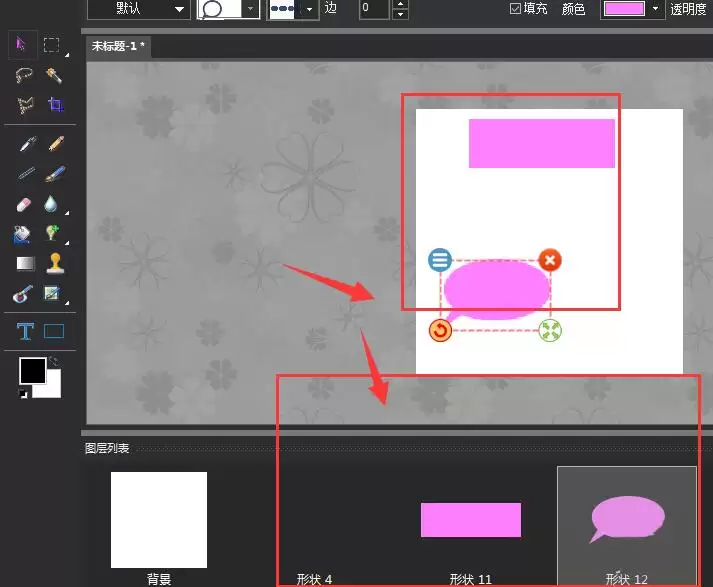Choose the magic wand tool
The width and height of the screenshot is (713, 587).
(x=54, y=75)
